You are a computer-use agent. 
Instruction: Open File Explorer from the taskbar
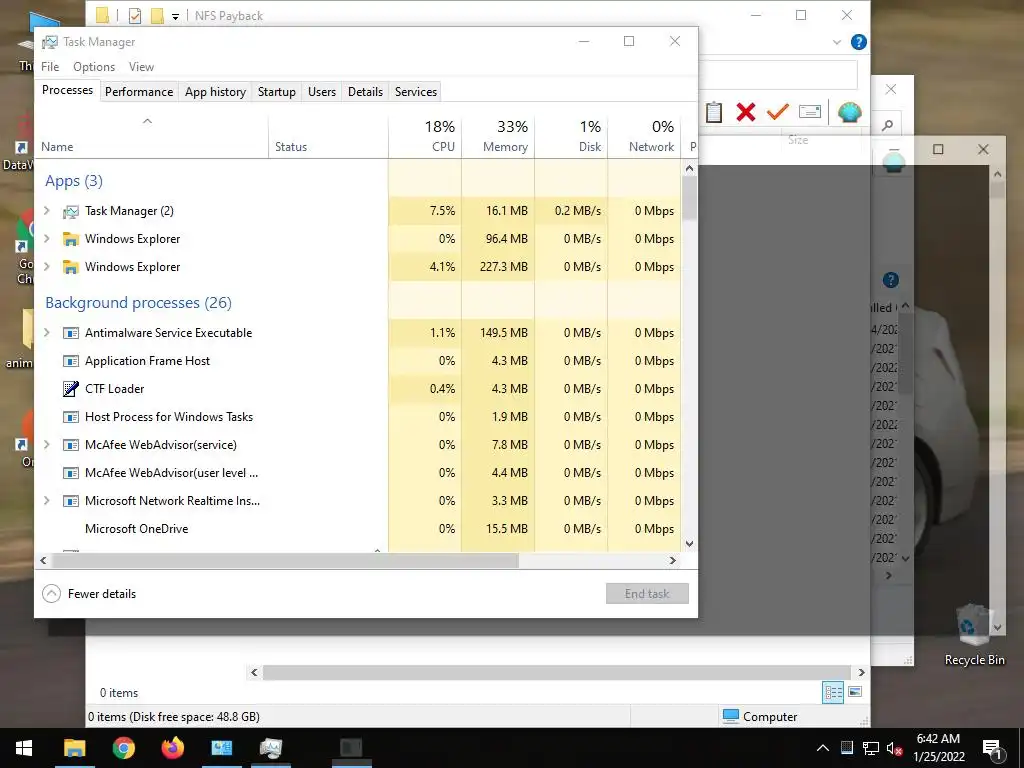tap(74, 748)
